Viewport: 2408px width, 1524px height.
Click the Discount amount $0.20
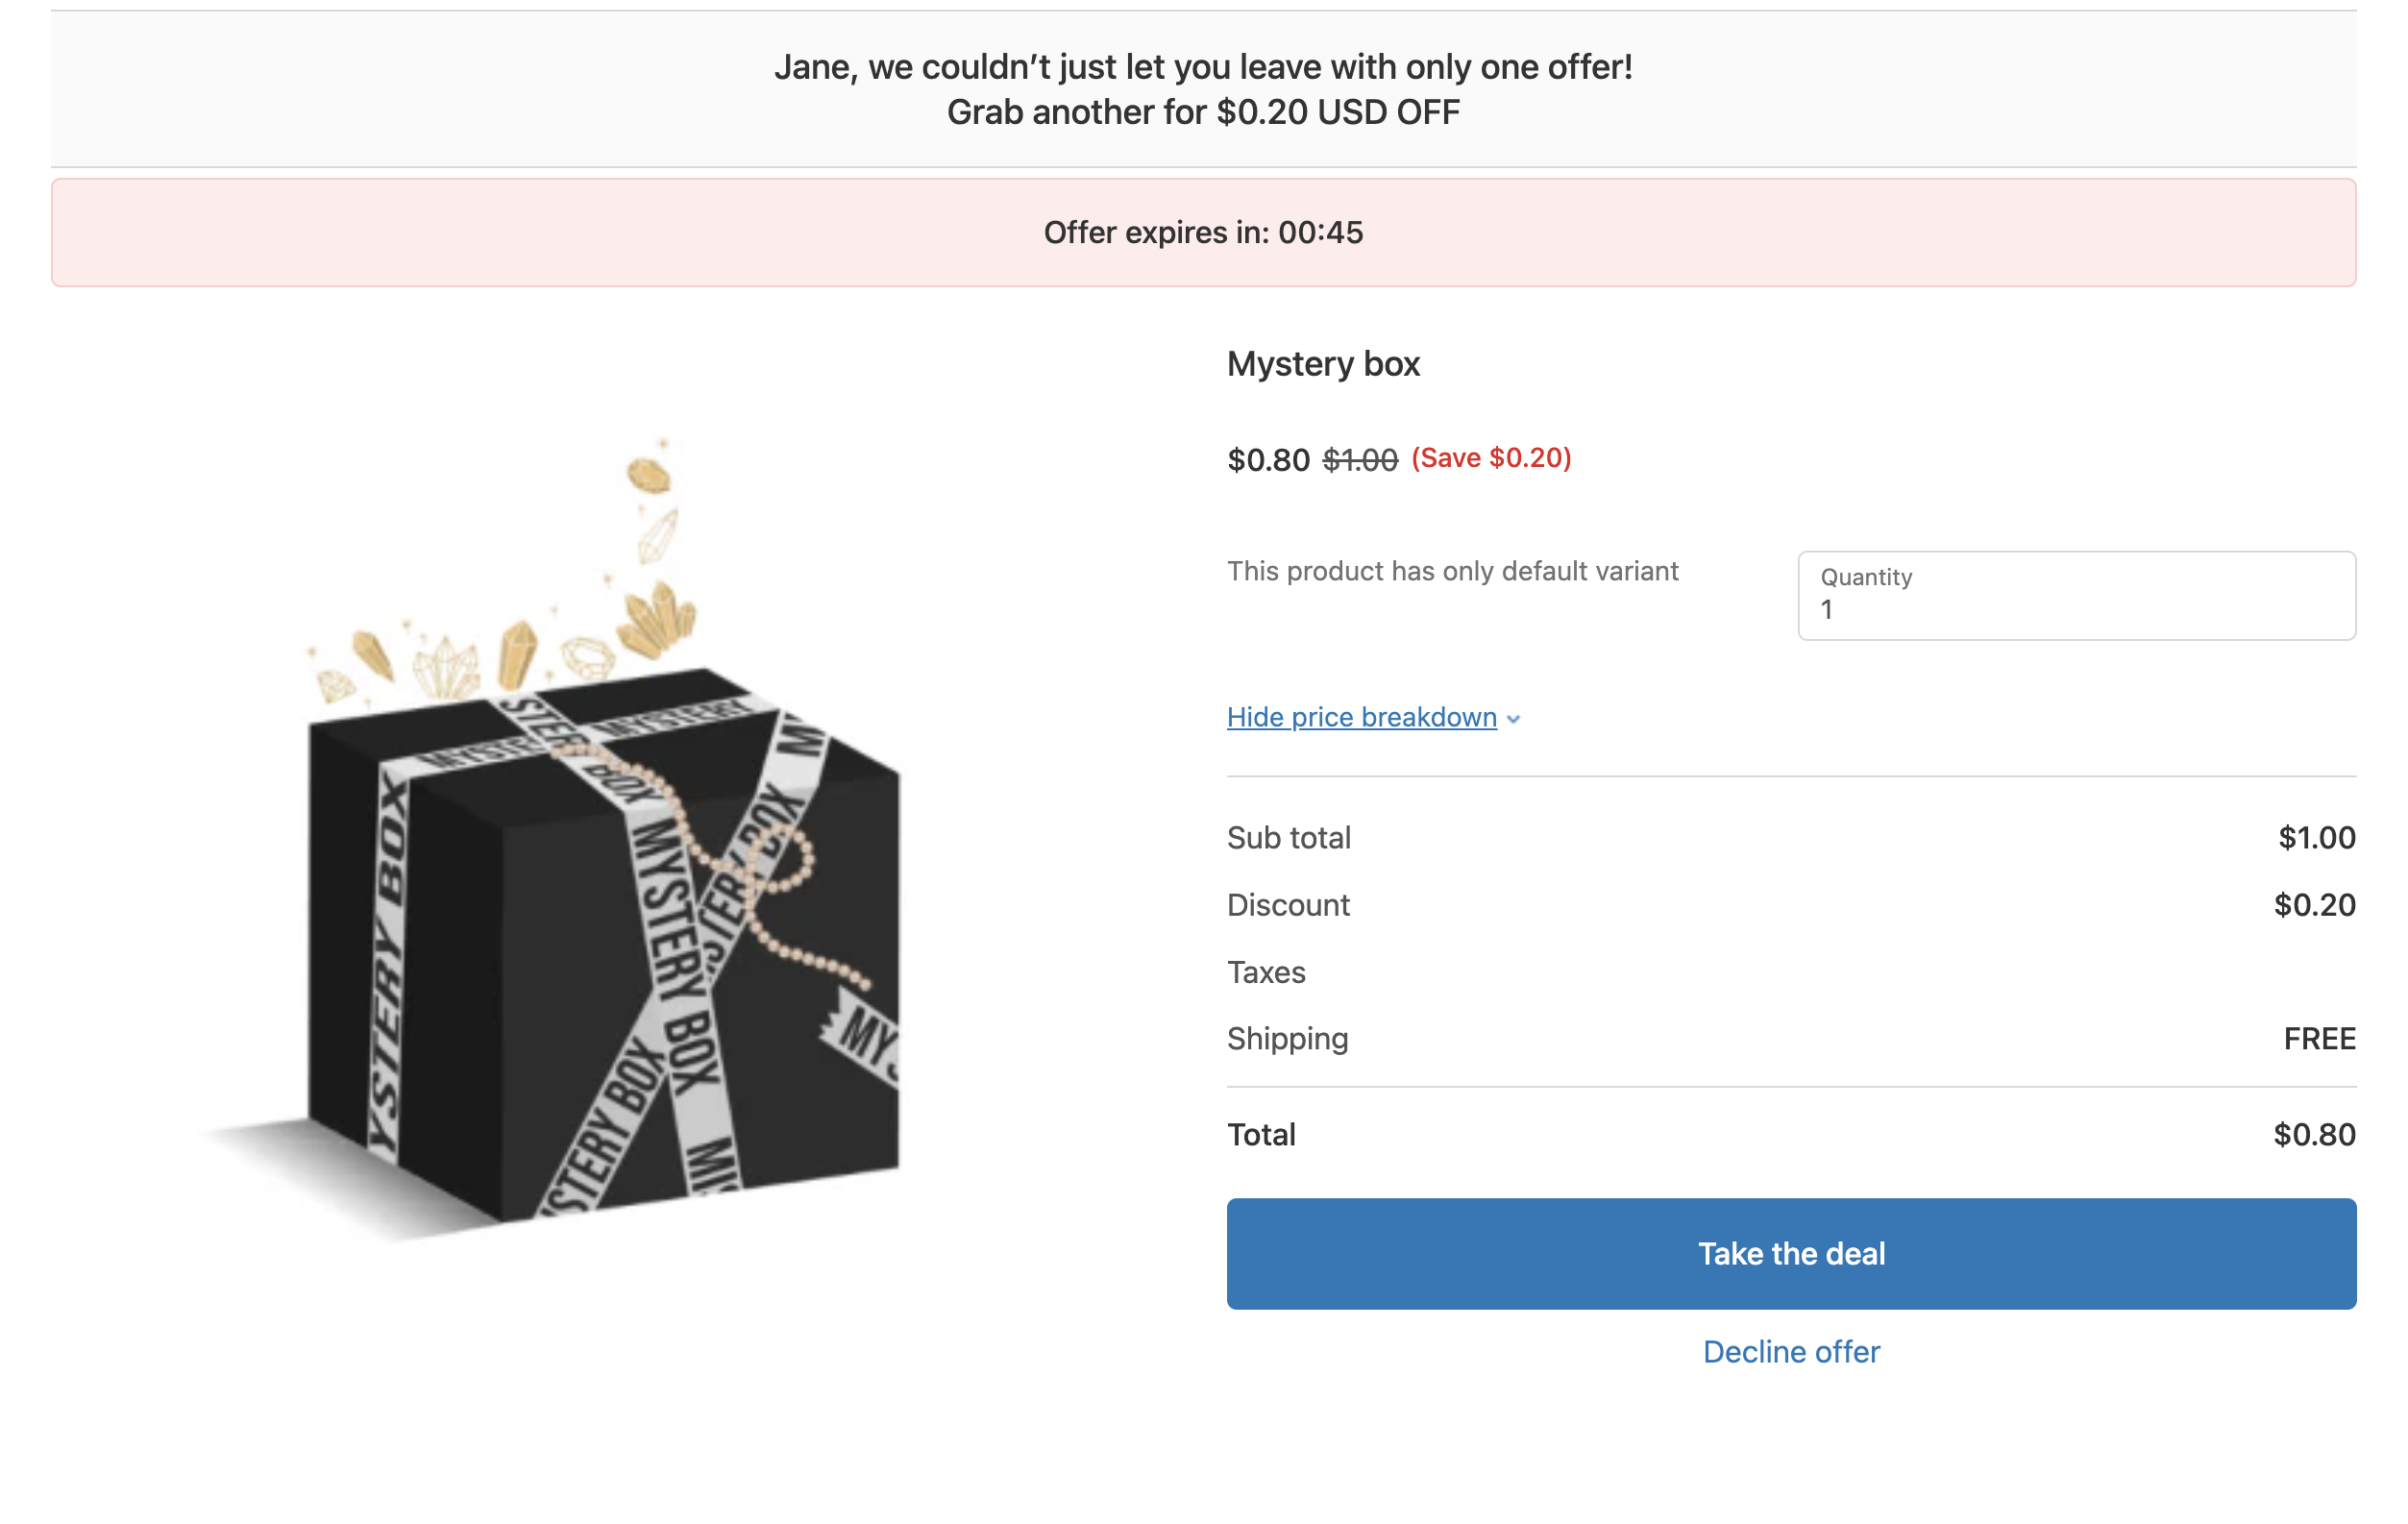point(2313,905)
